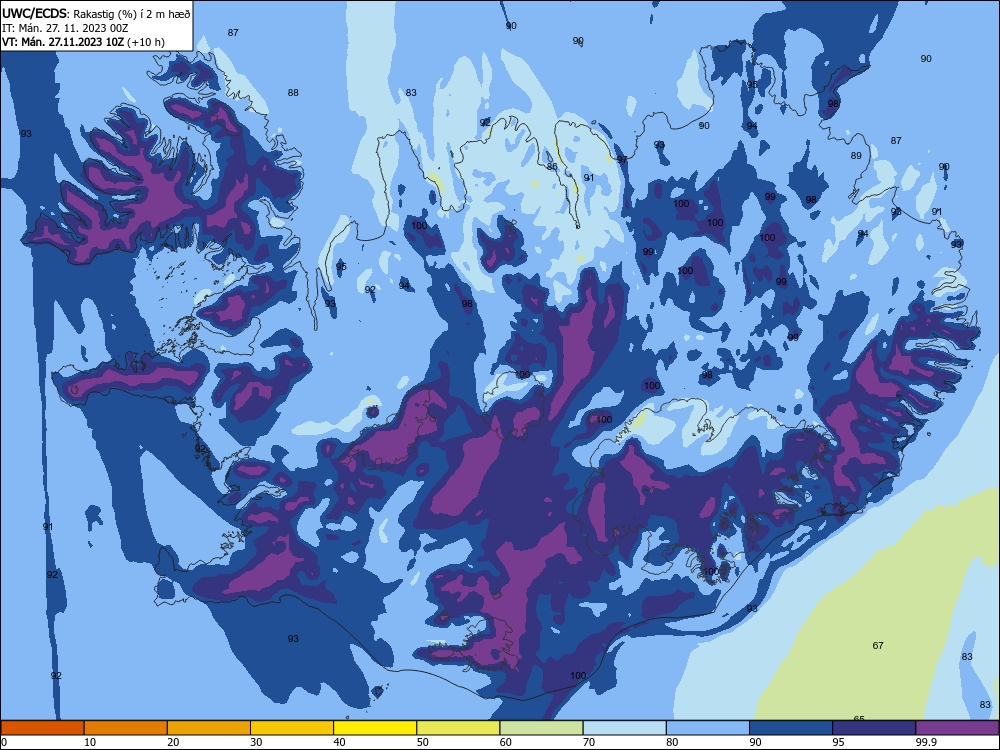Pick the purple above-99.9 legend swatch
Viewport: 1000px width, 750px height.
[958, 728]
